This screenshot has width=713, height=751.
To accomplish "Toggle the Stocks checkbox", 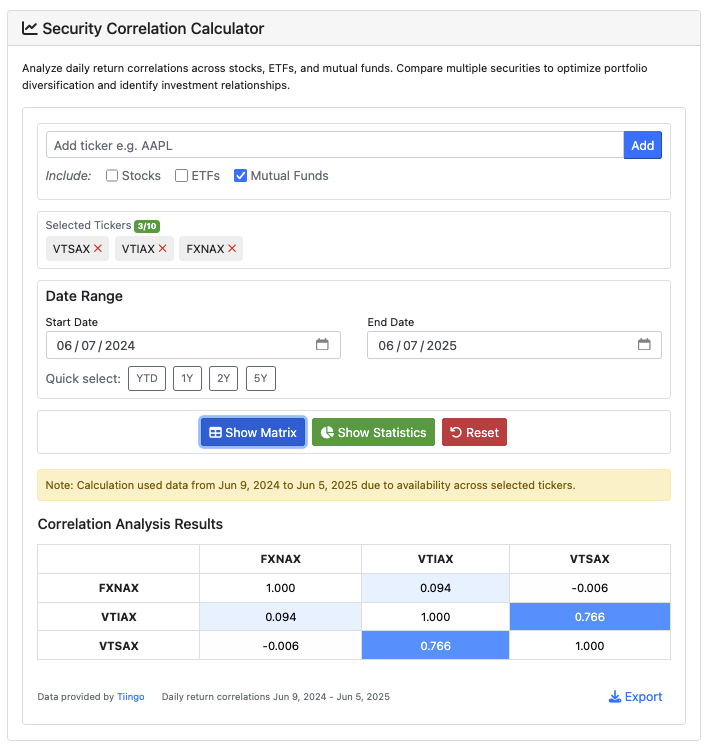I will point(112,176).
